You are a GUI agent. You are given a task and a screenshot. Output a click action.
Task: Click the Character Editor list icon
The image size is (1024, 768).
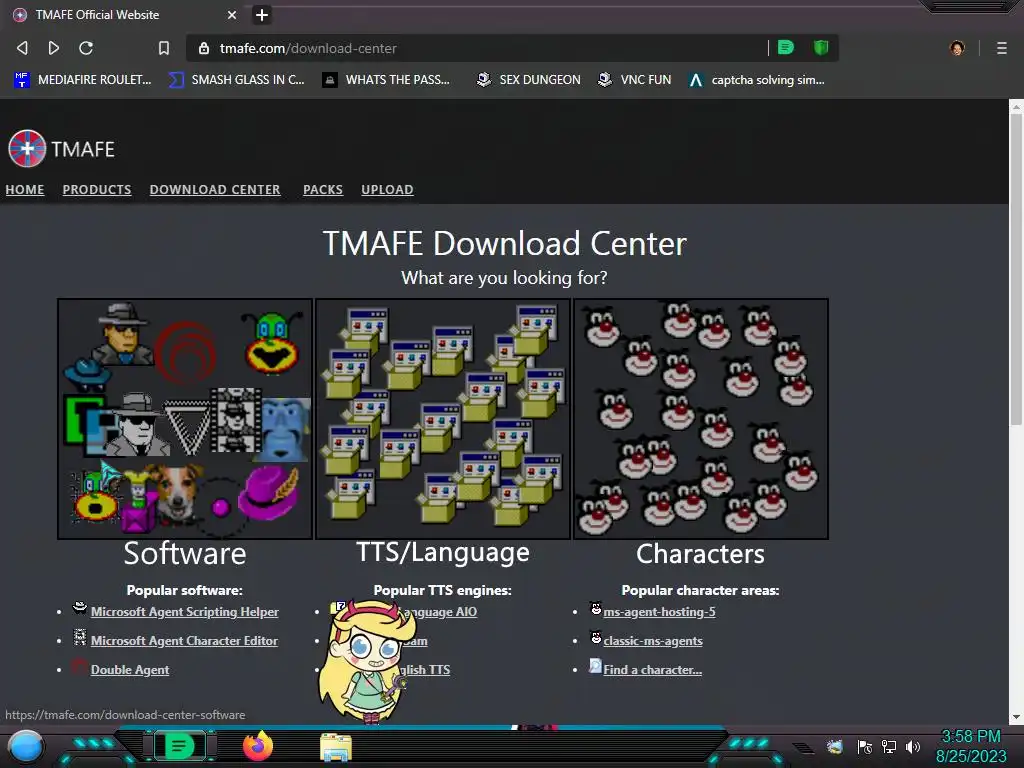point(80,637)
